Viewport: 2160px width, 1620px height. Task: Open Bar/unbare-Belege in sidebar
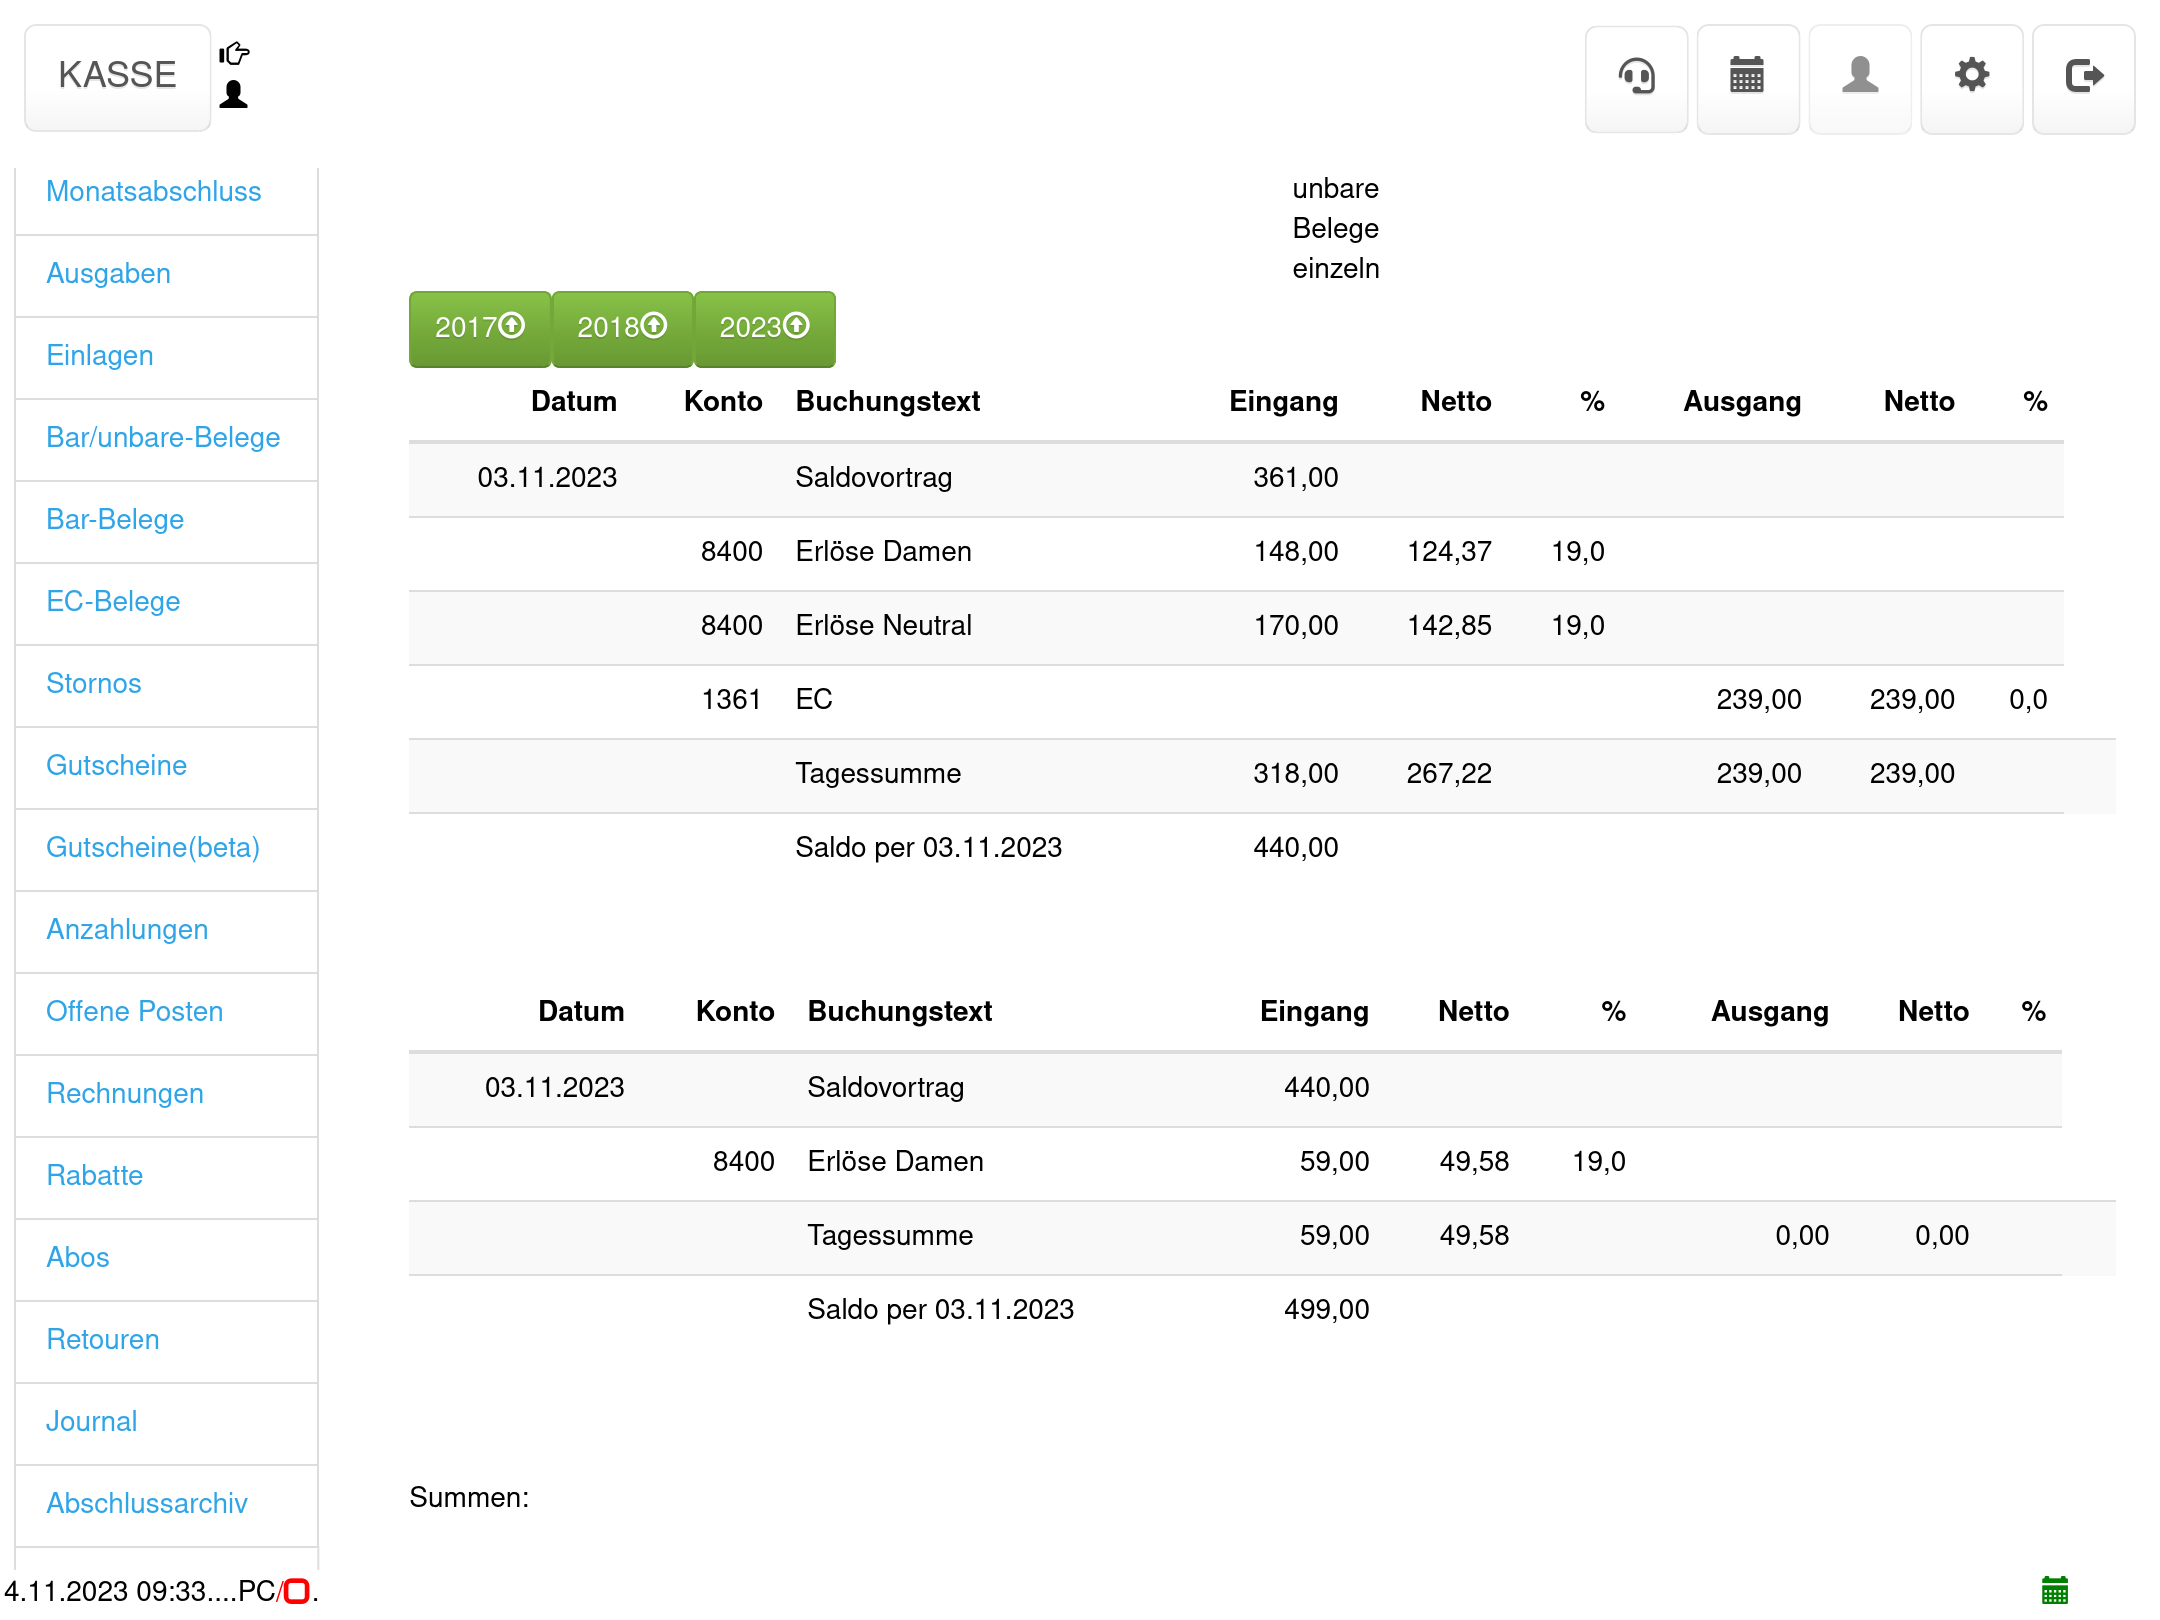click(163, 437)
